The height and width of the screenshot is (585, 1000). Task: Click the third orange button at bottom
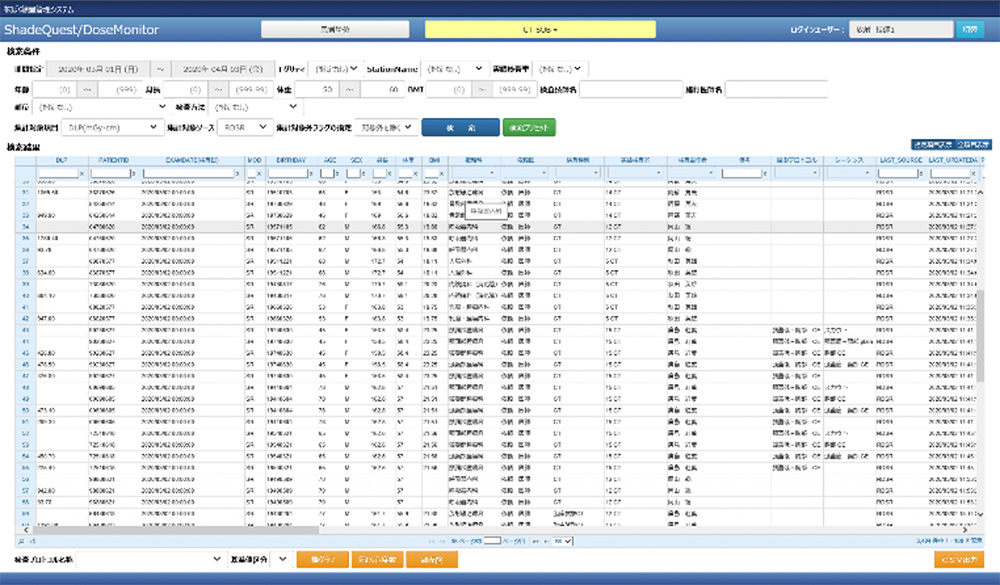[432, 559]
